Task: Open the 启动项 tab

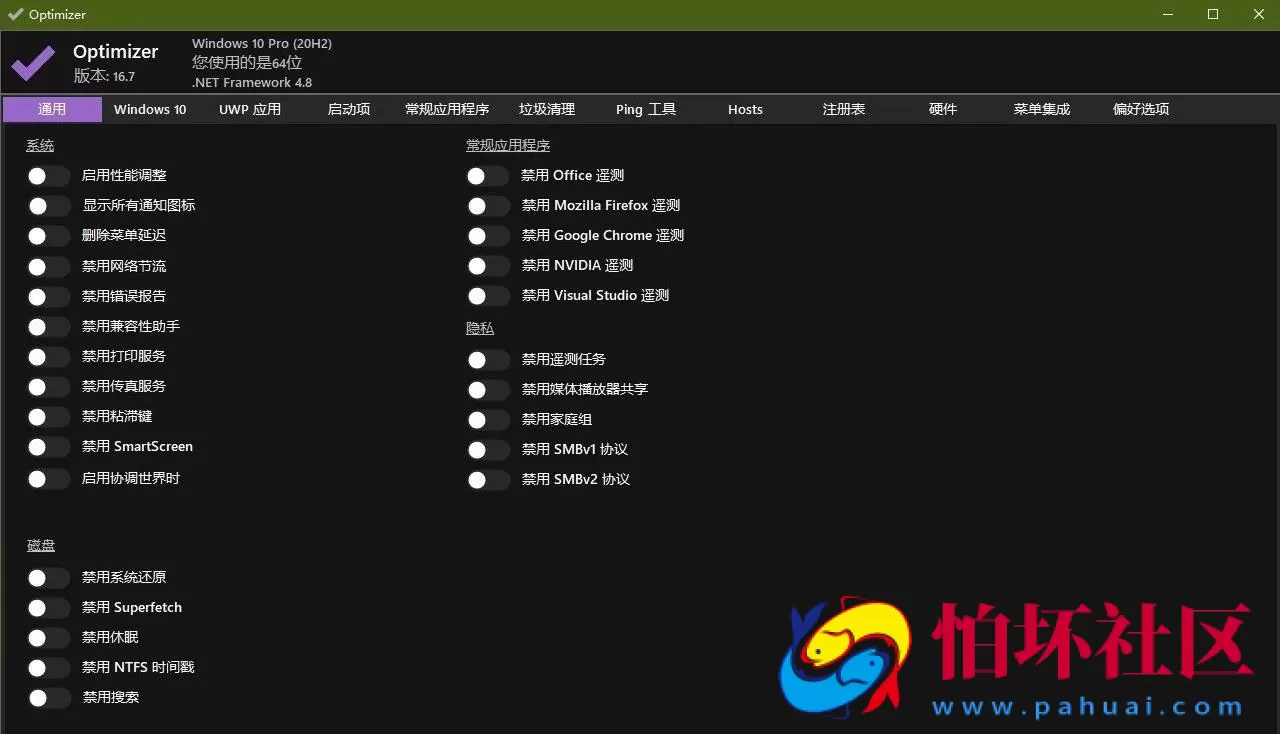Action: (x=348, y=109)
